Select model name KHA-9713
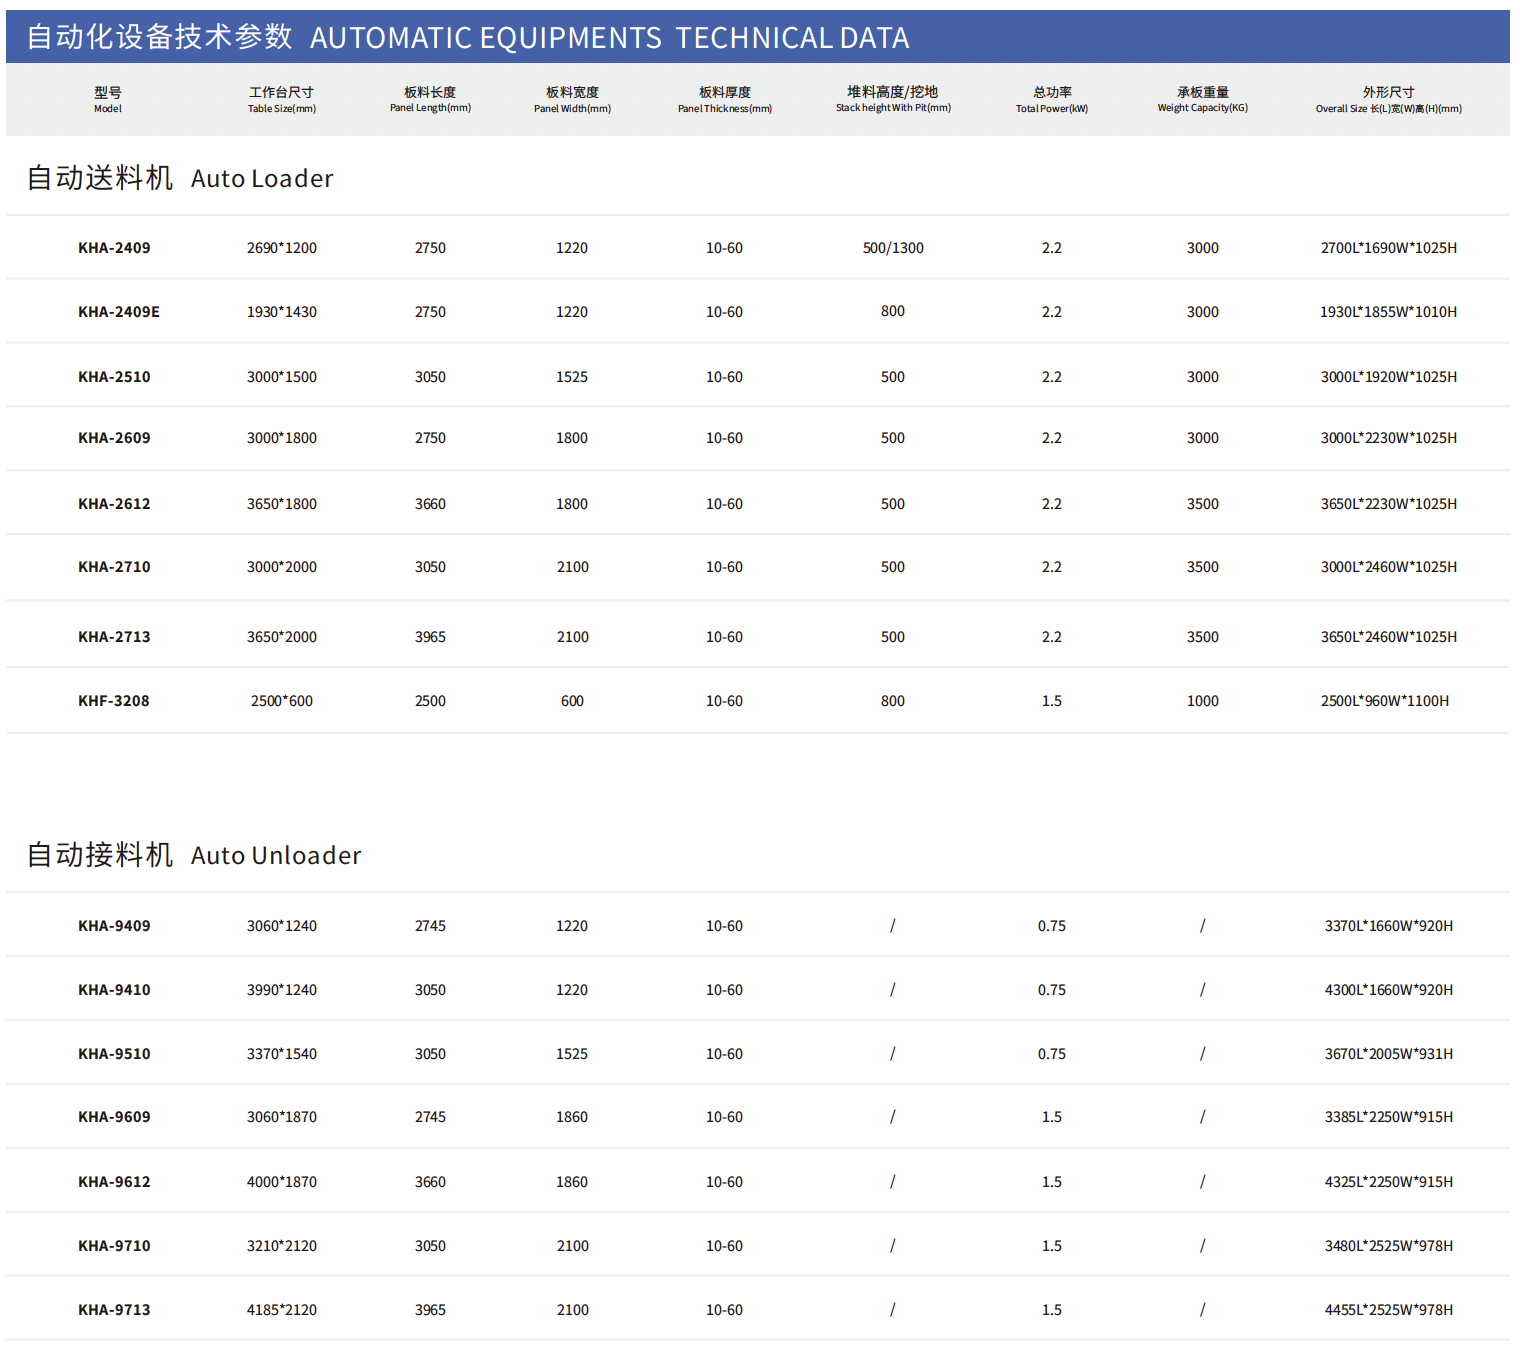The image size is (1520, 1348). pos(114,1310)
